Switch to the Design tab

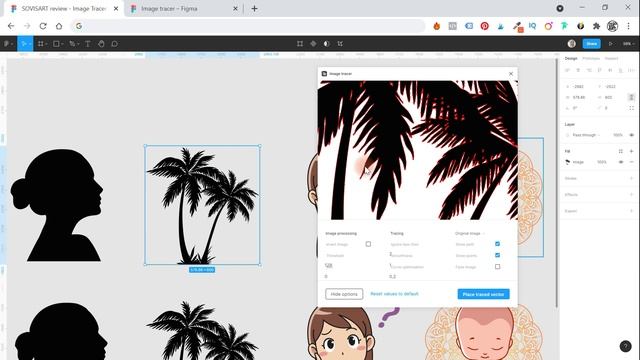tap(571, 58)
